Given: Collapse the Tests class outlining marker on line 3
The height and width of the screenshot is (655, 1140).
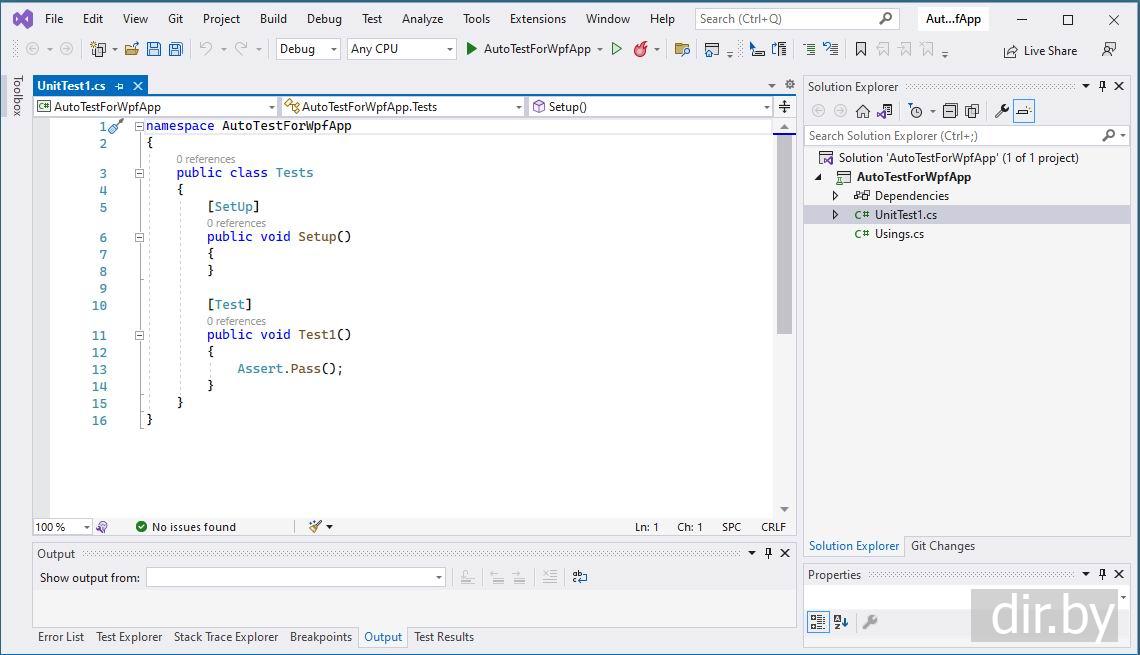Looking at the screenshot, I should click(x=139, y=173).
